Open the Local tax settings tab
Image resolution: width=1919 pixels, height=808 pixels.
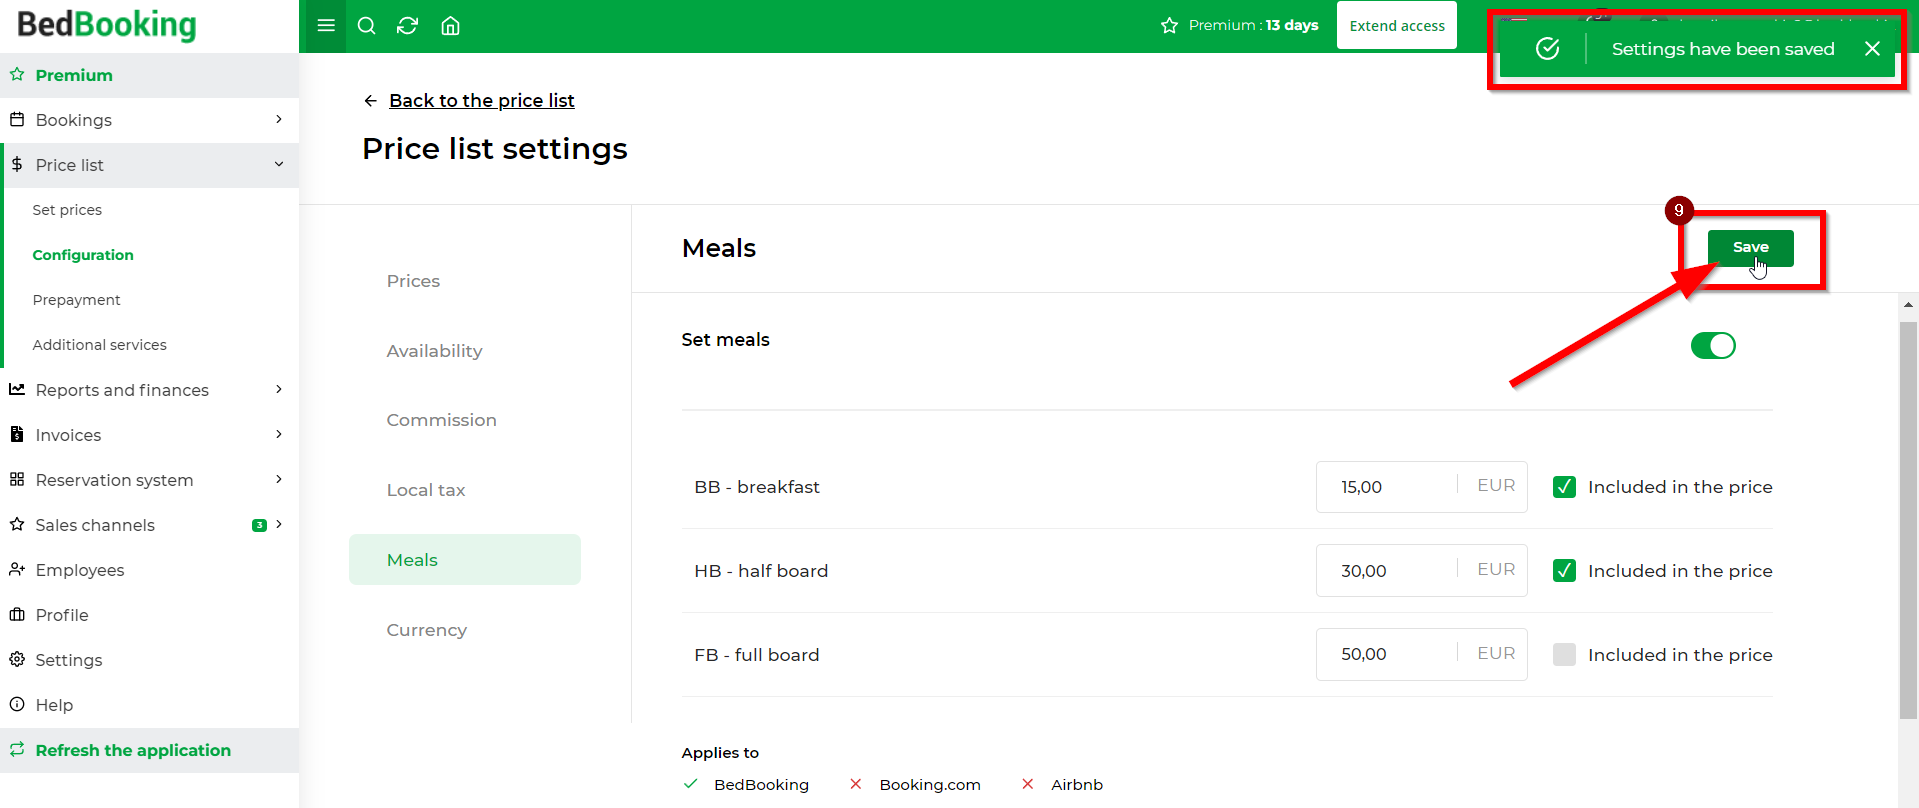[x=426, y=490]
